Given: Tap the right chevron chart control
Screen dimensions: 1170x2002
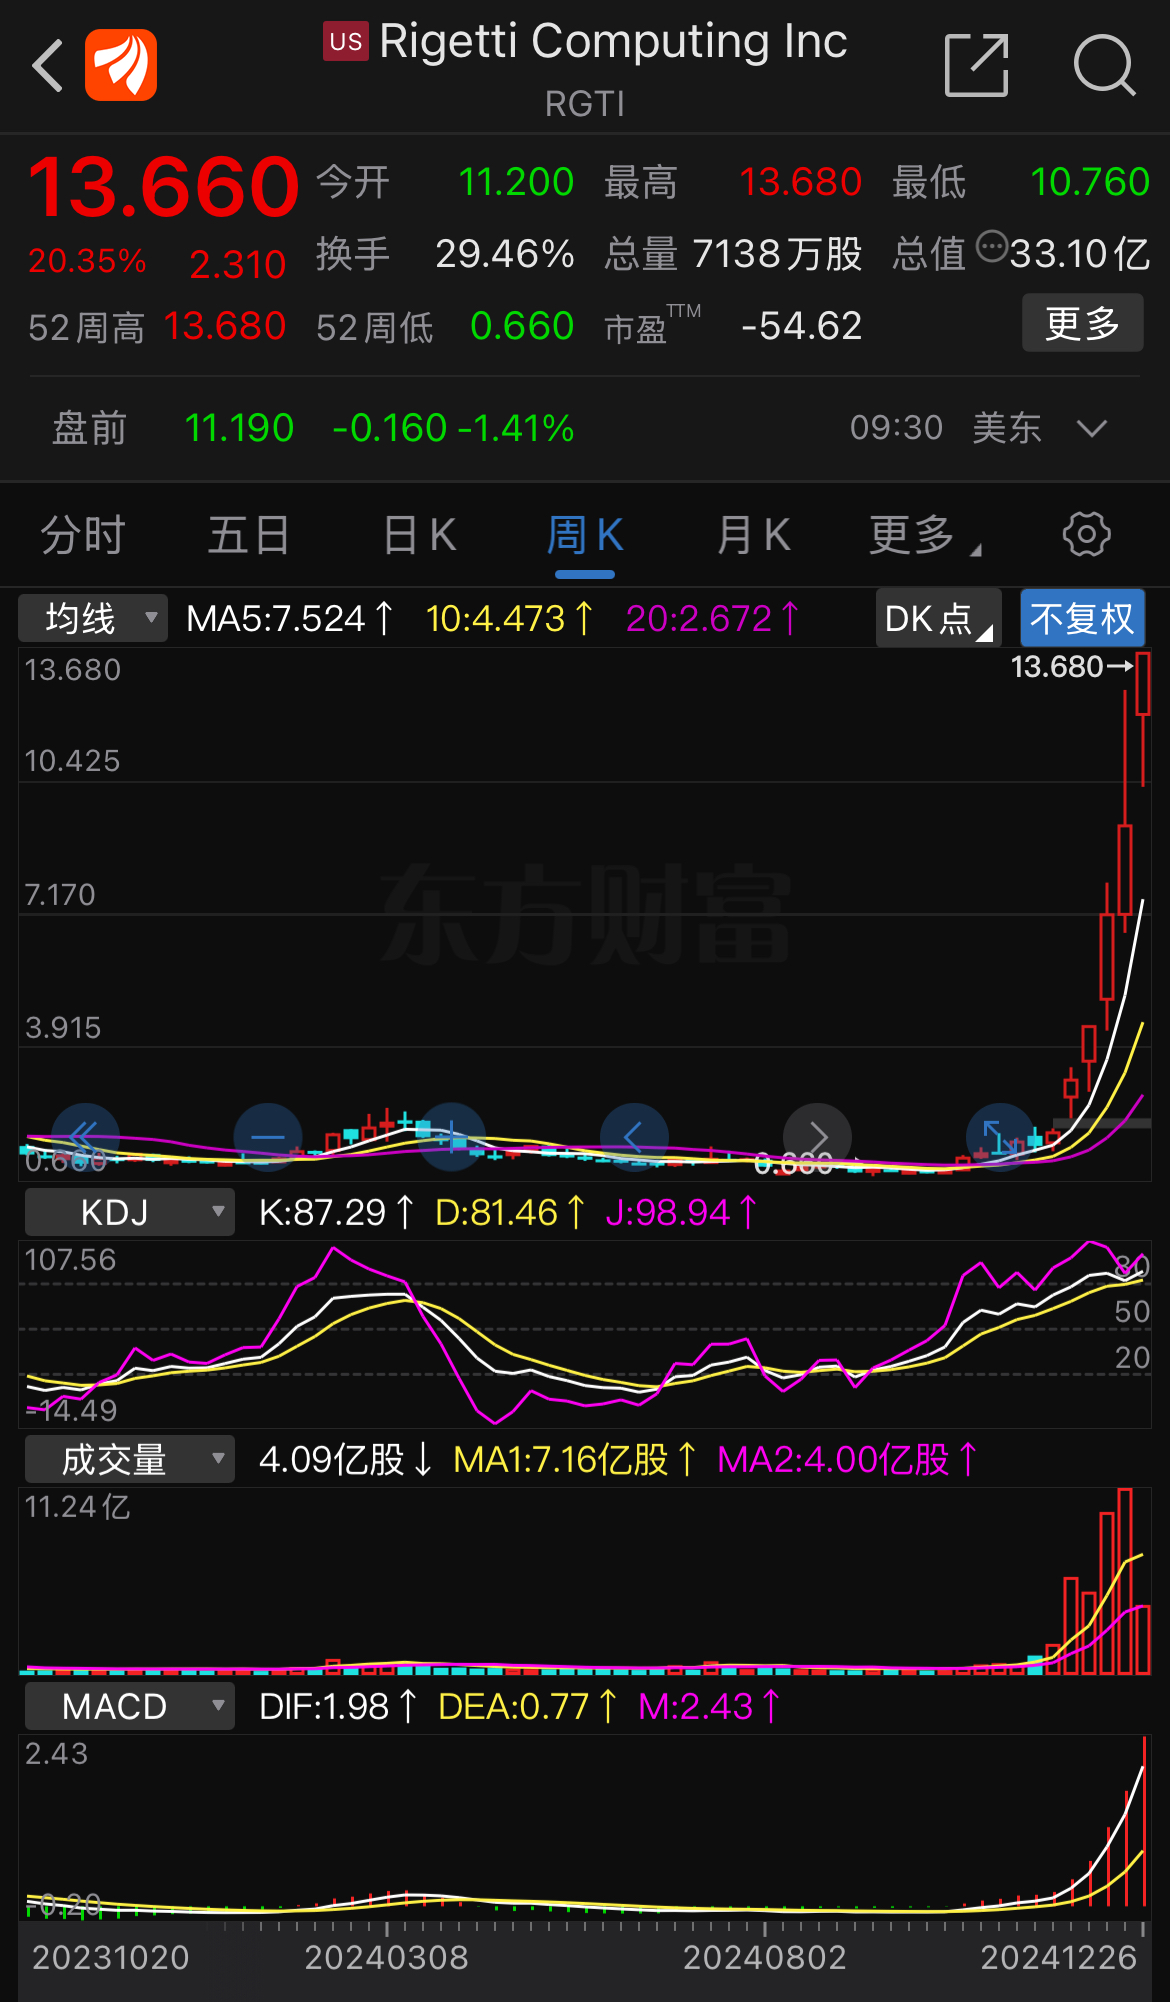Looking at the screenshot, I should point(817,1138).
